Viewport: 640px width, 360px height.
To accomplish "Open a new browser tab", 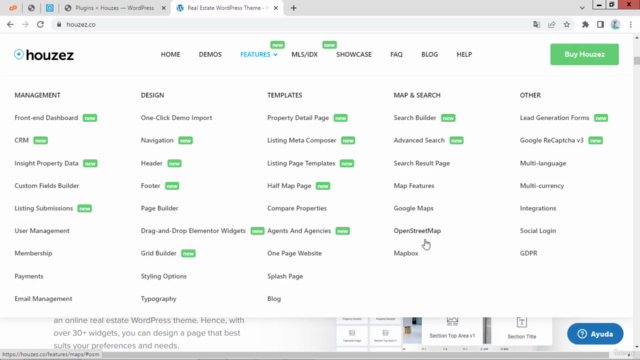I will point(293,8).
